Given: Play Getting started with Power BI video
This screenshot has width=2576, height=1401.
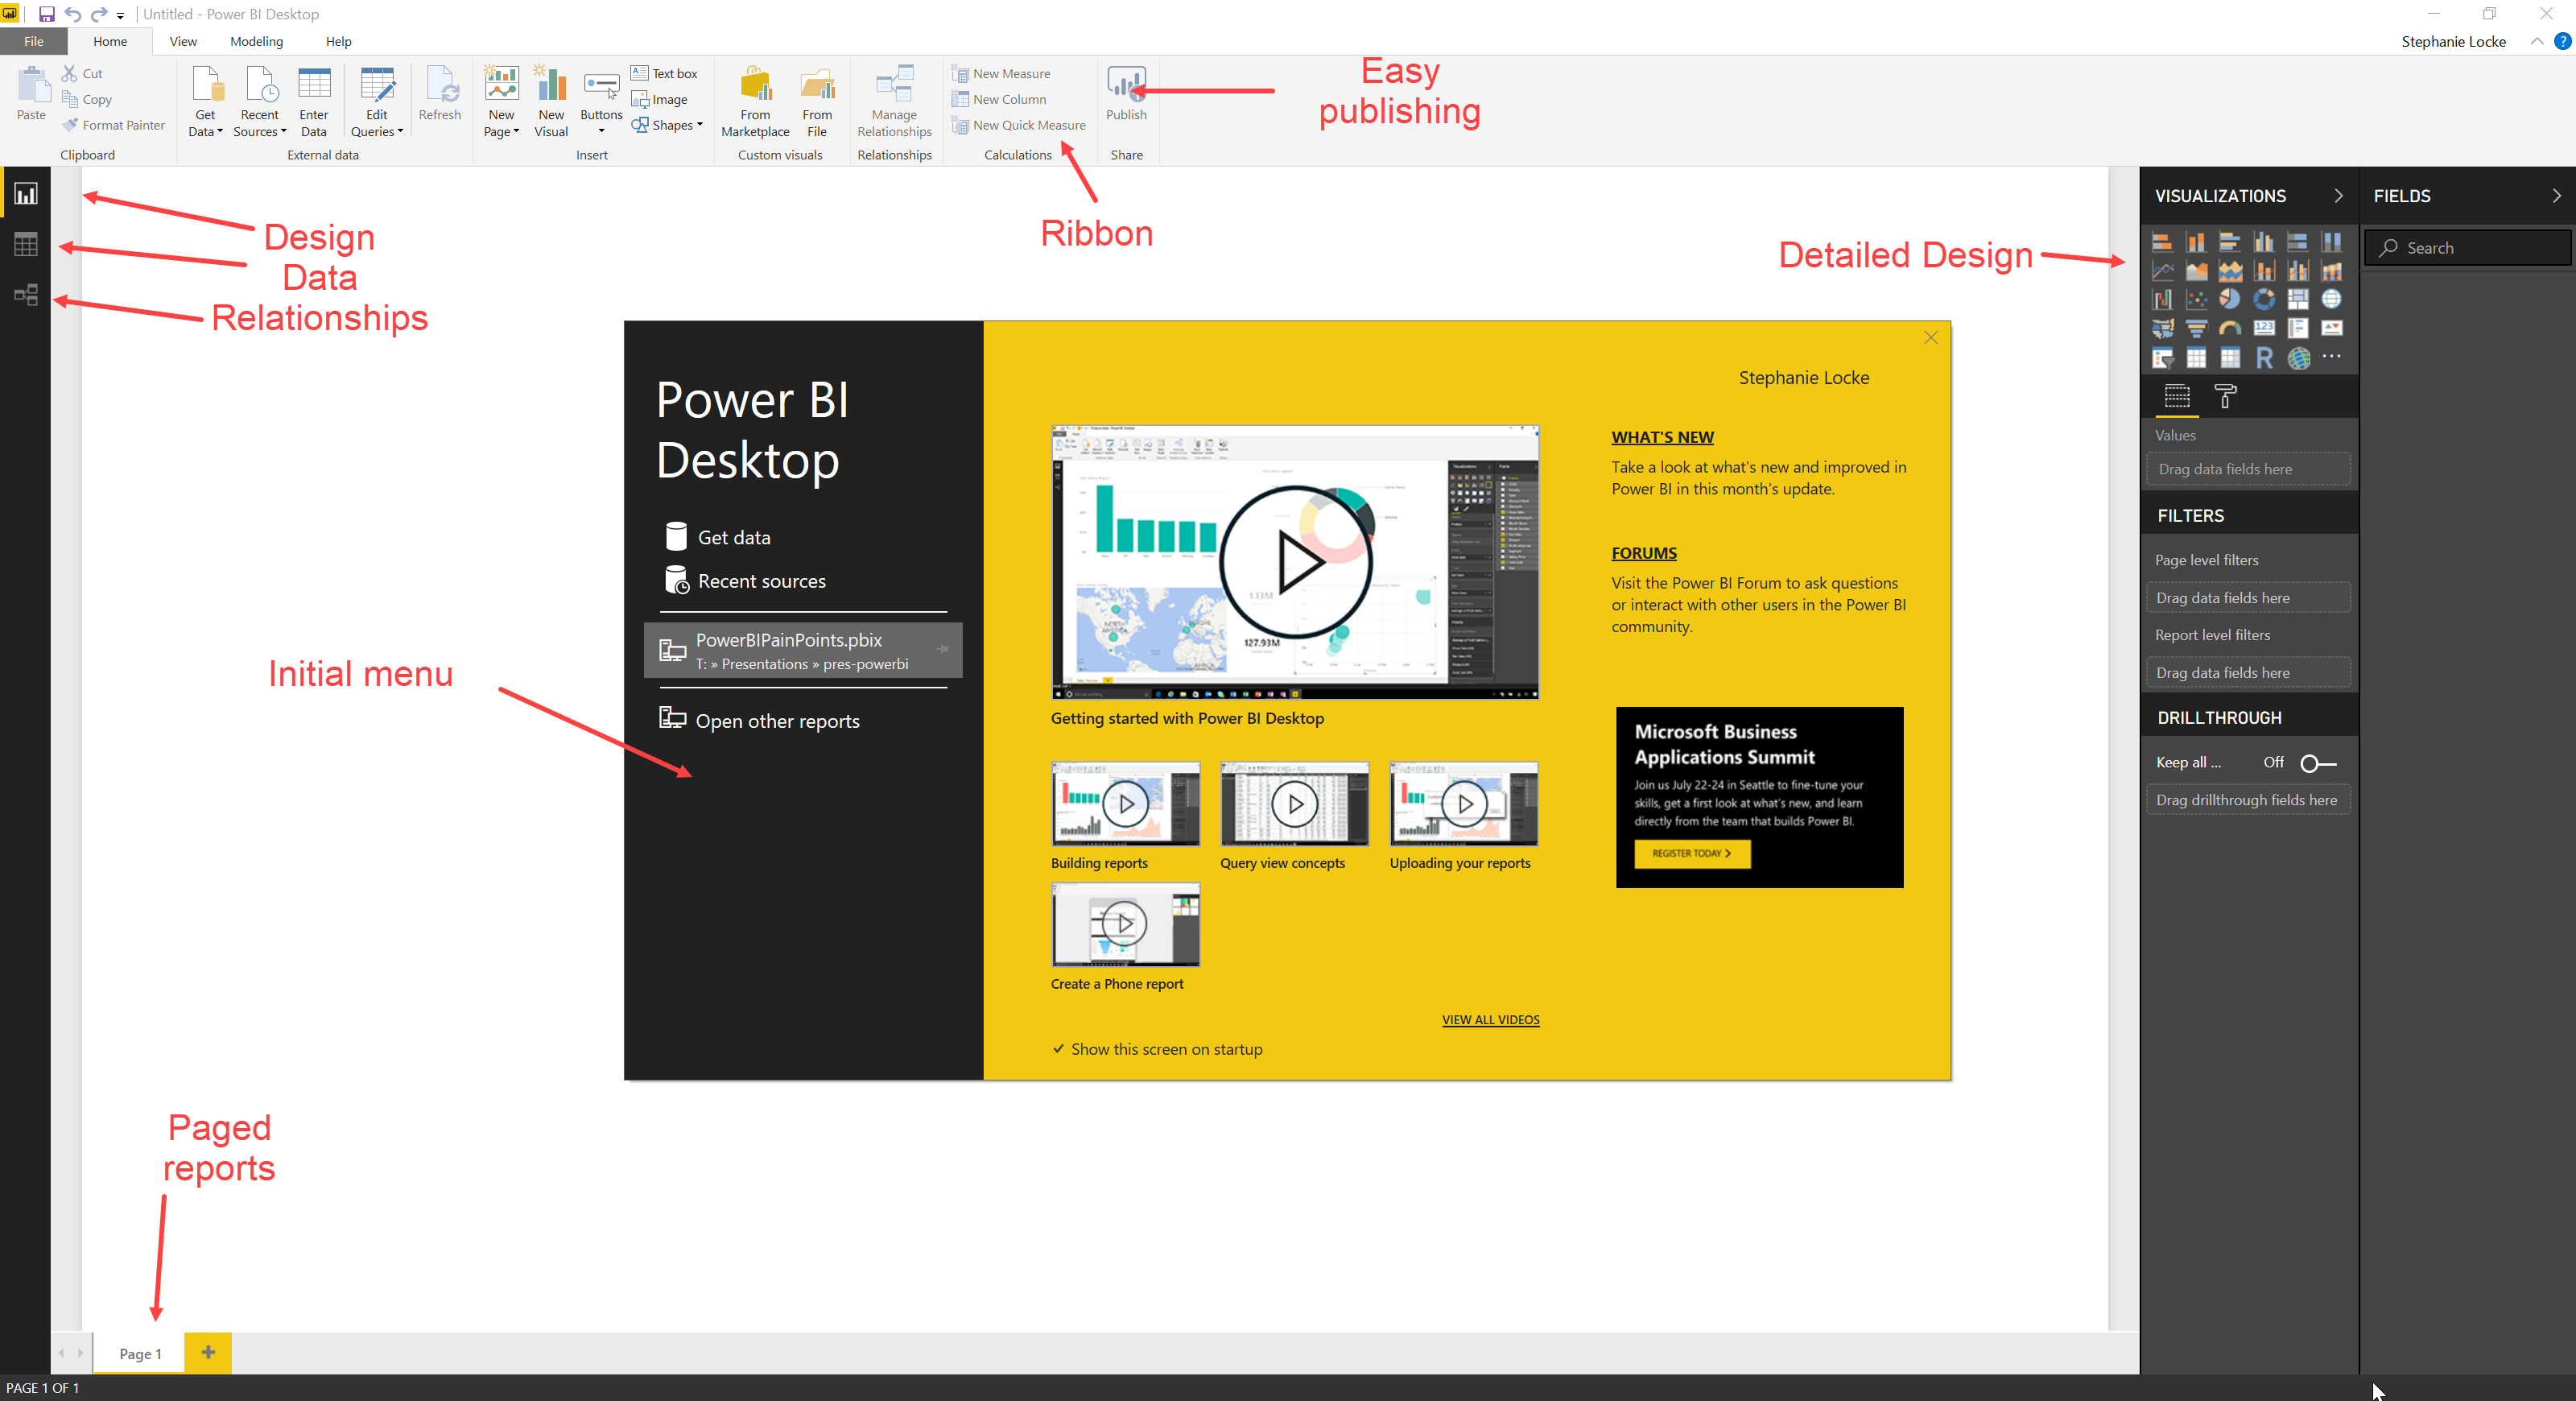Looking at the screenshot, I should coord(1295,562).
